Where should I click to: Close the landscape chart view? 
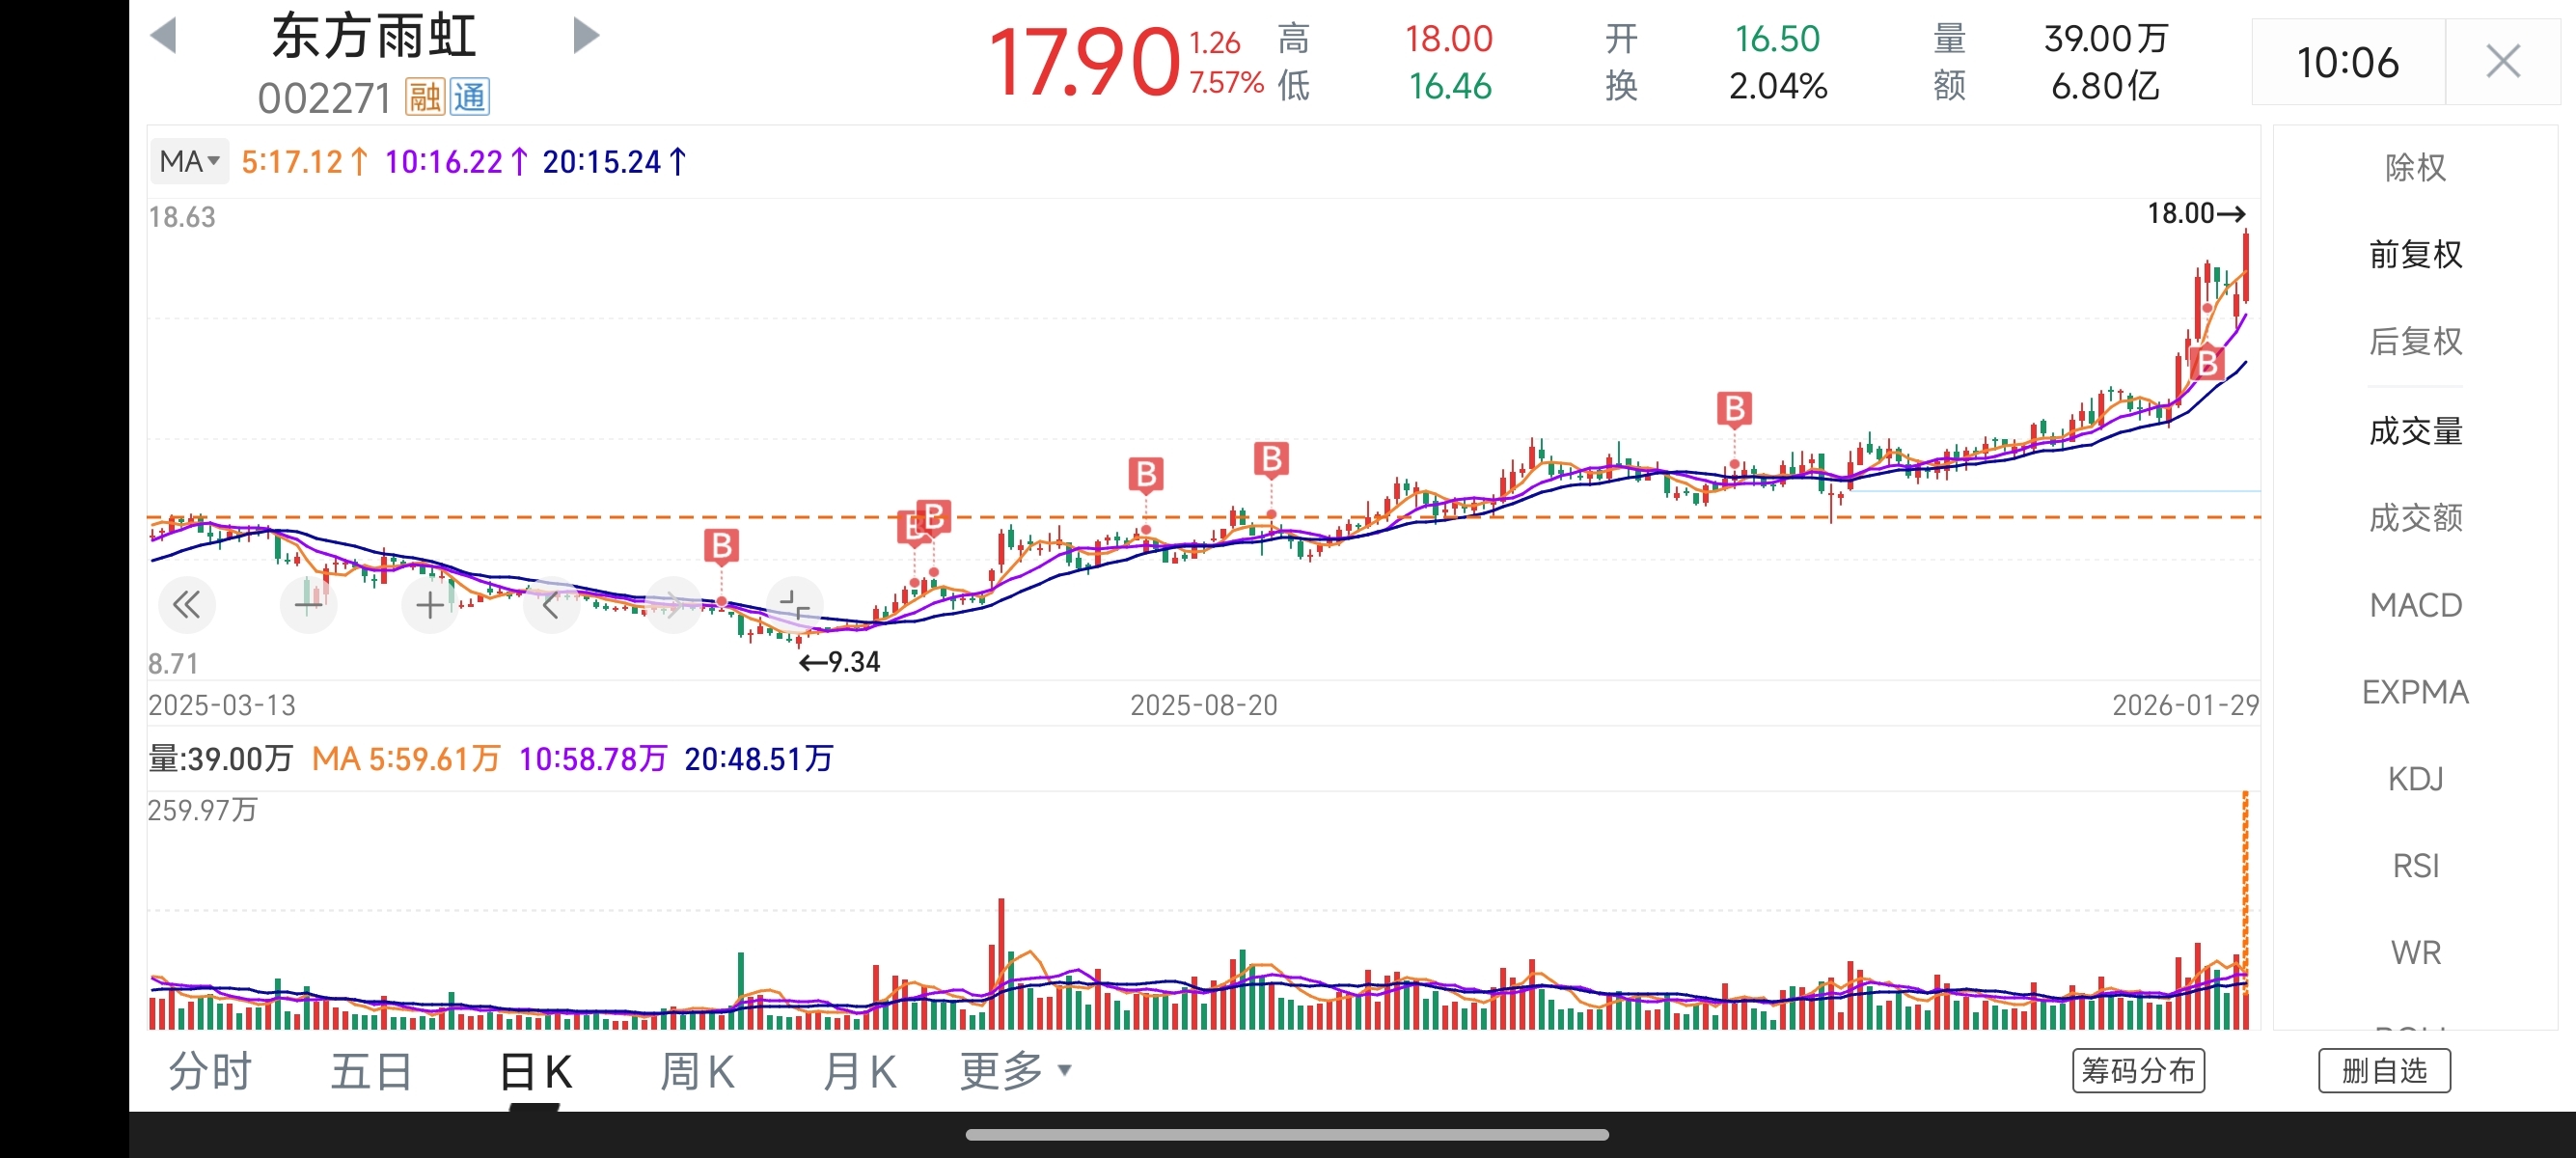click(x=2502, y=62)
